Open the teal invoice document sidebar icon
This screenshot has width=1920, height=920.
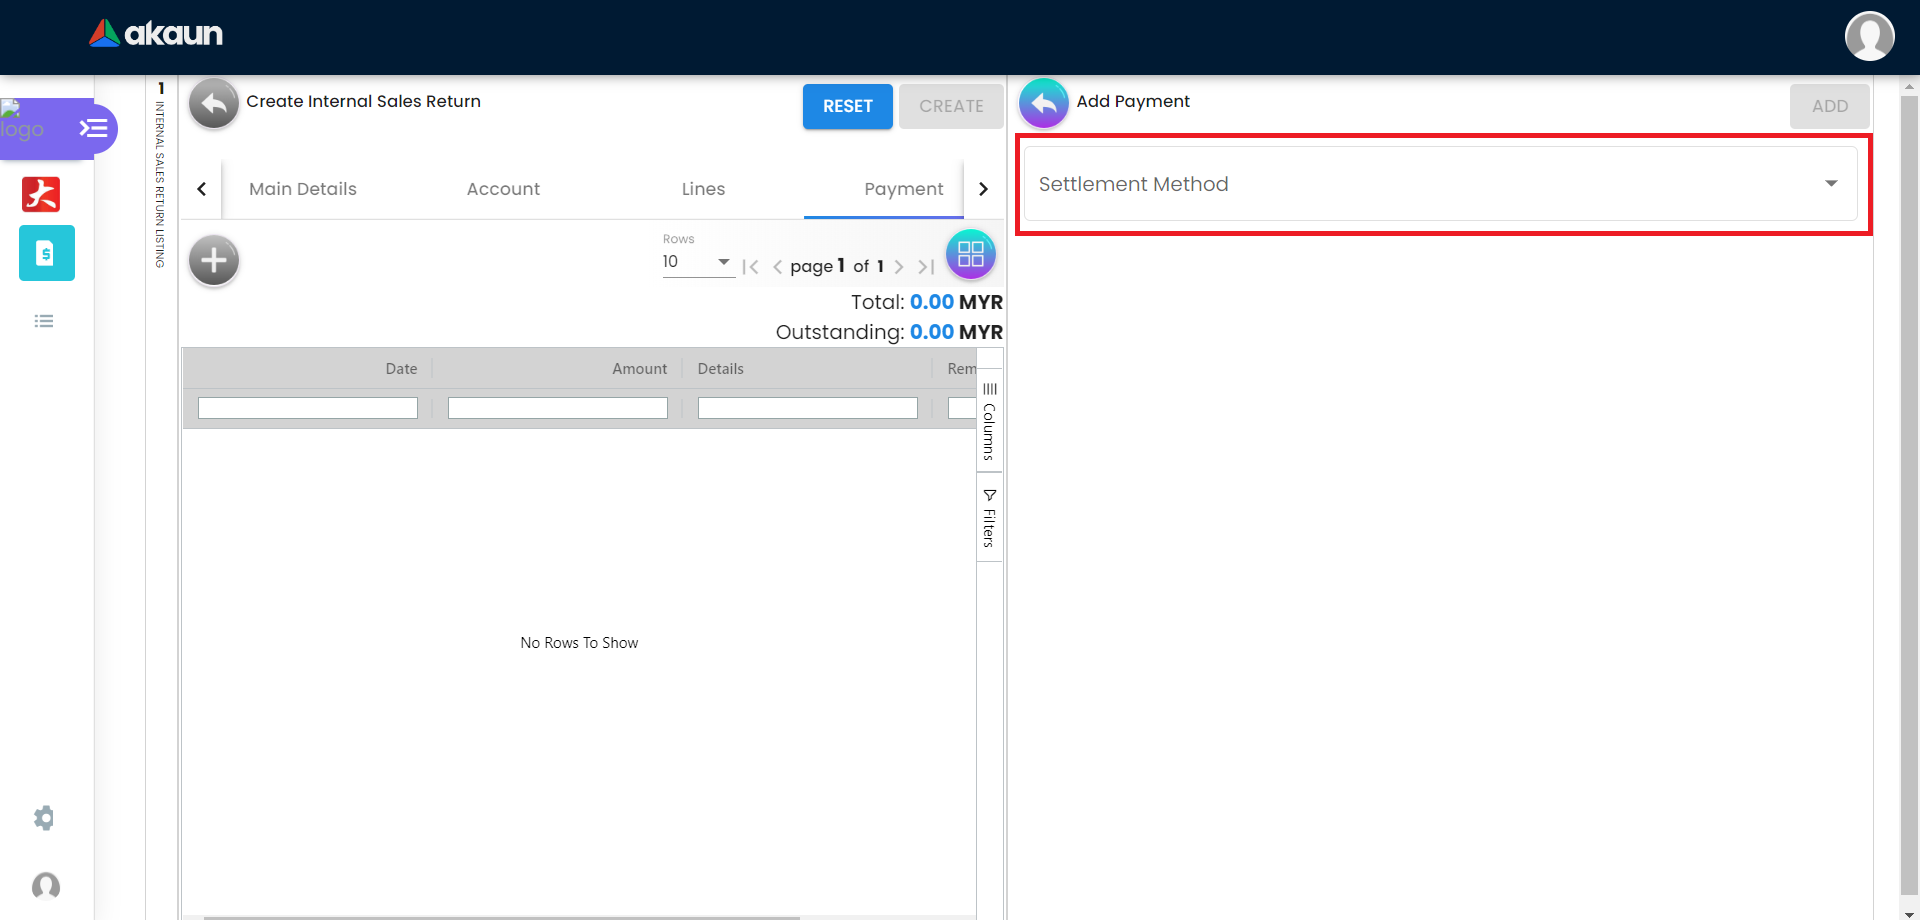point(46,253)
